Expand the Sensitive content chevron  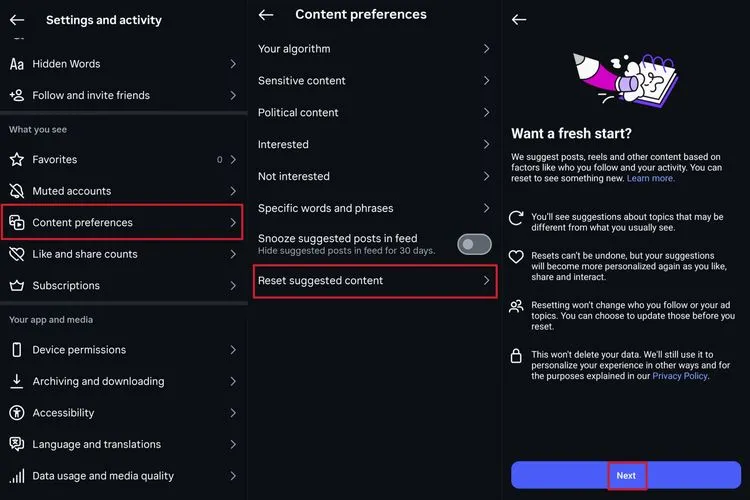click(x=486, y=81)
